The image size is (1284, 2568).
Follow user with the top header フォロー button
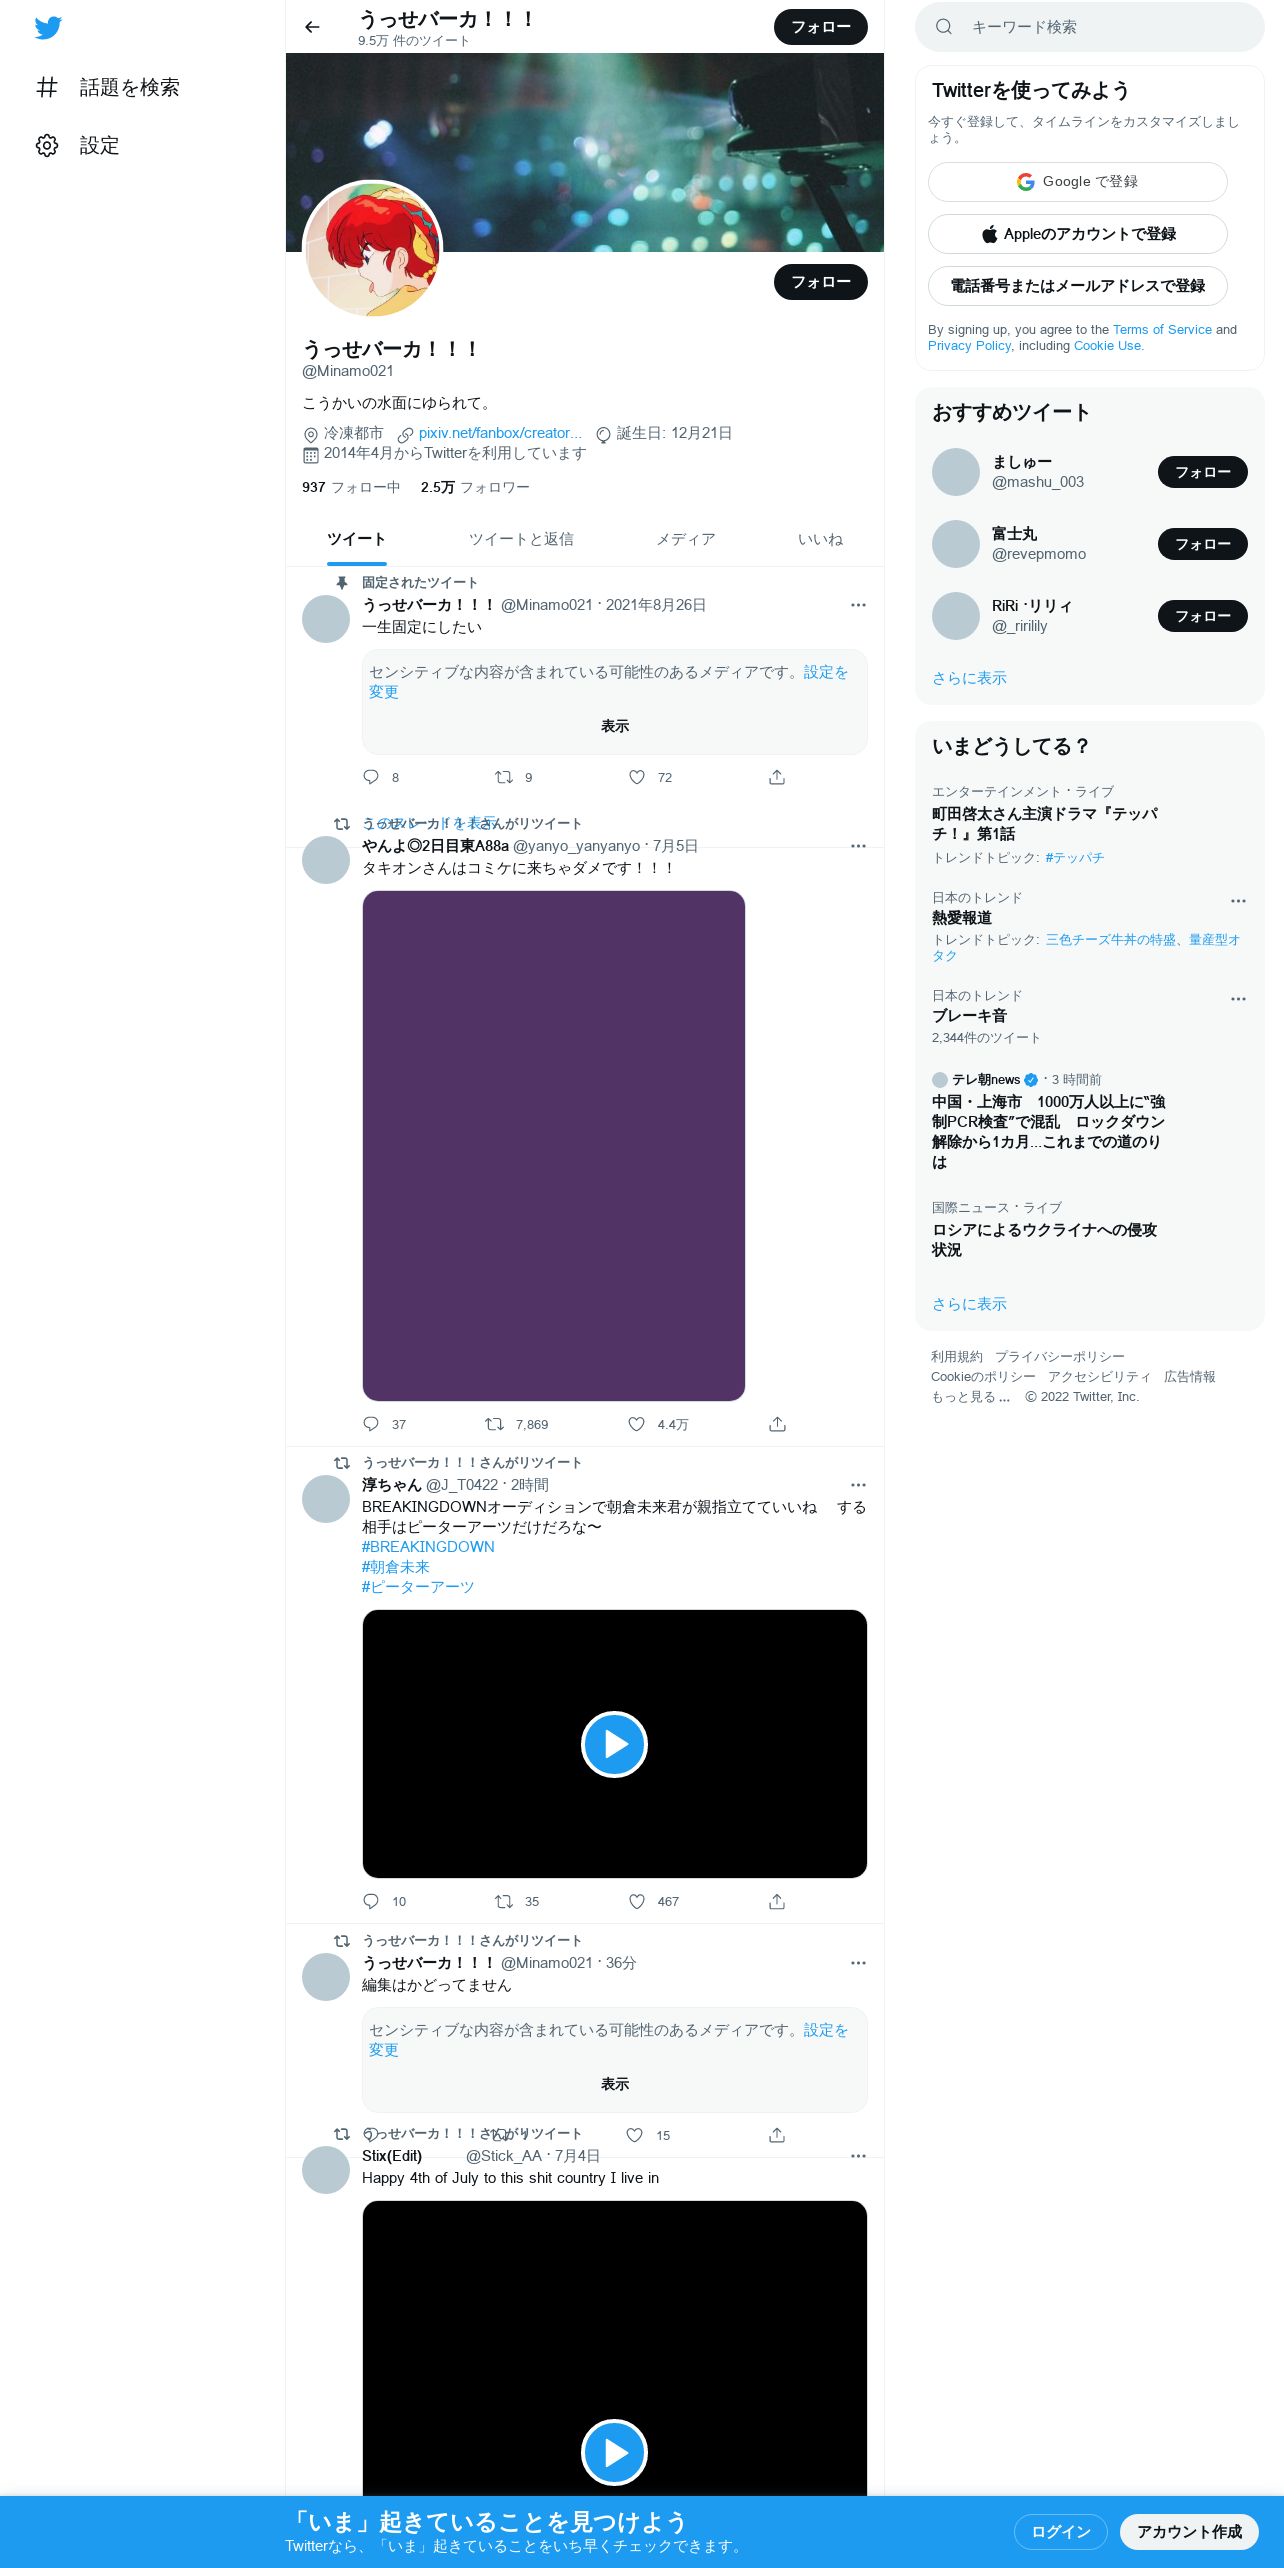tap(821, 27)
